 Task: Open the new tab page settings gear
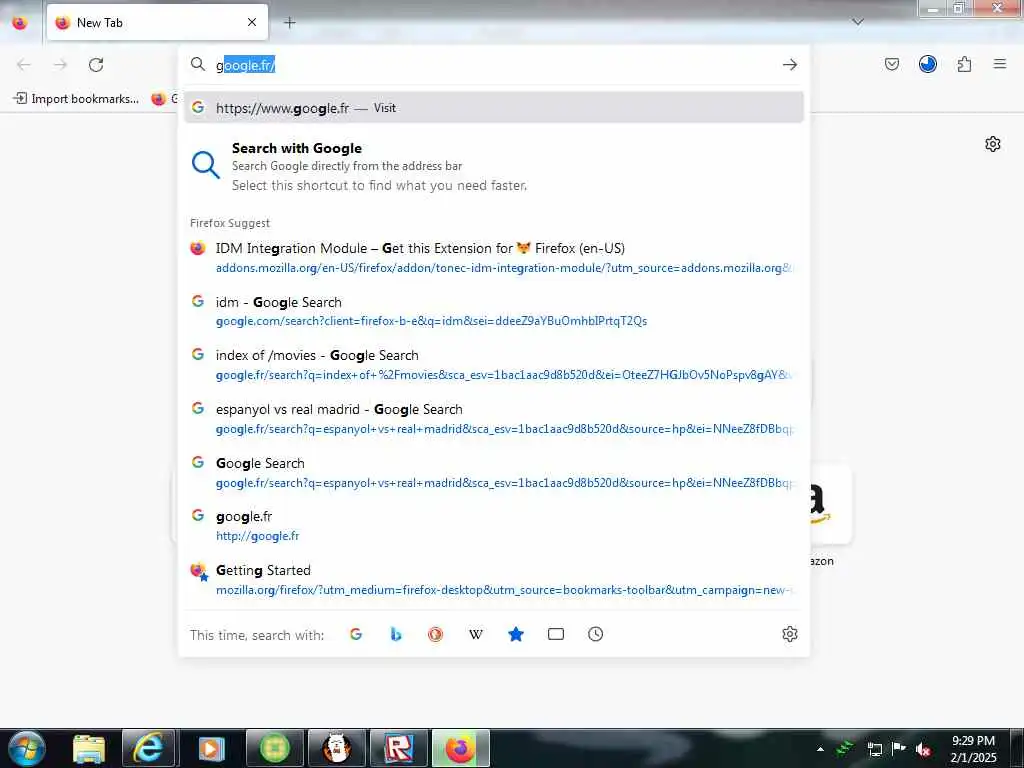click(993, 144)
